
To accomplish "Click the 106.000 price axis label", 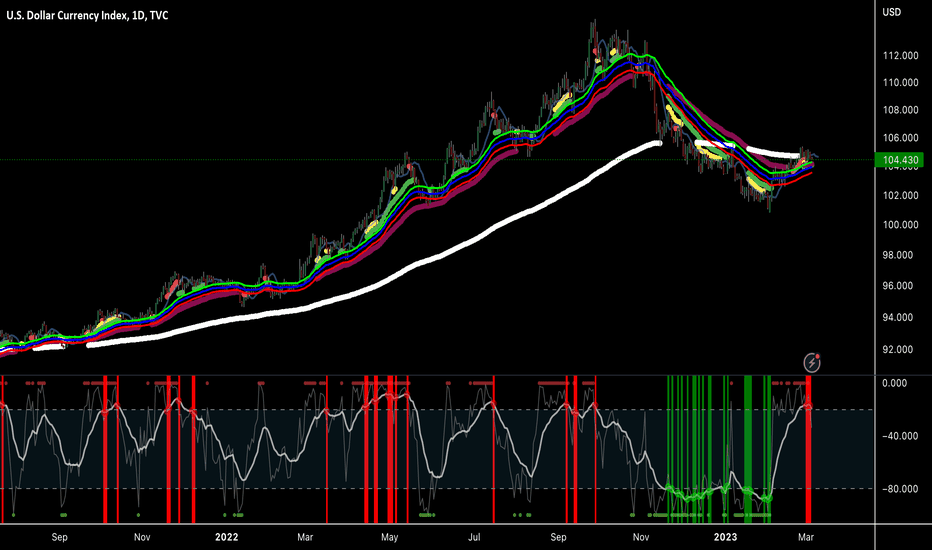I will tap(900, 137).
